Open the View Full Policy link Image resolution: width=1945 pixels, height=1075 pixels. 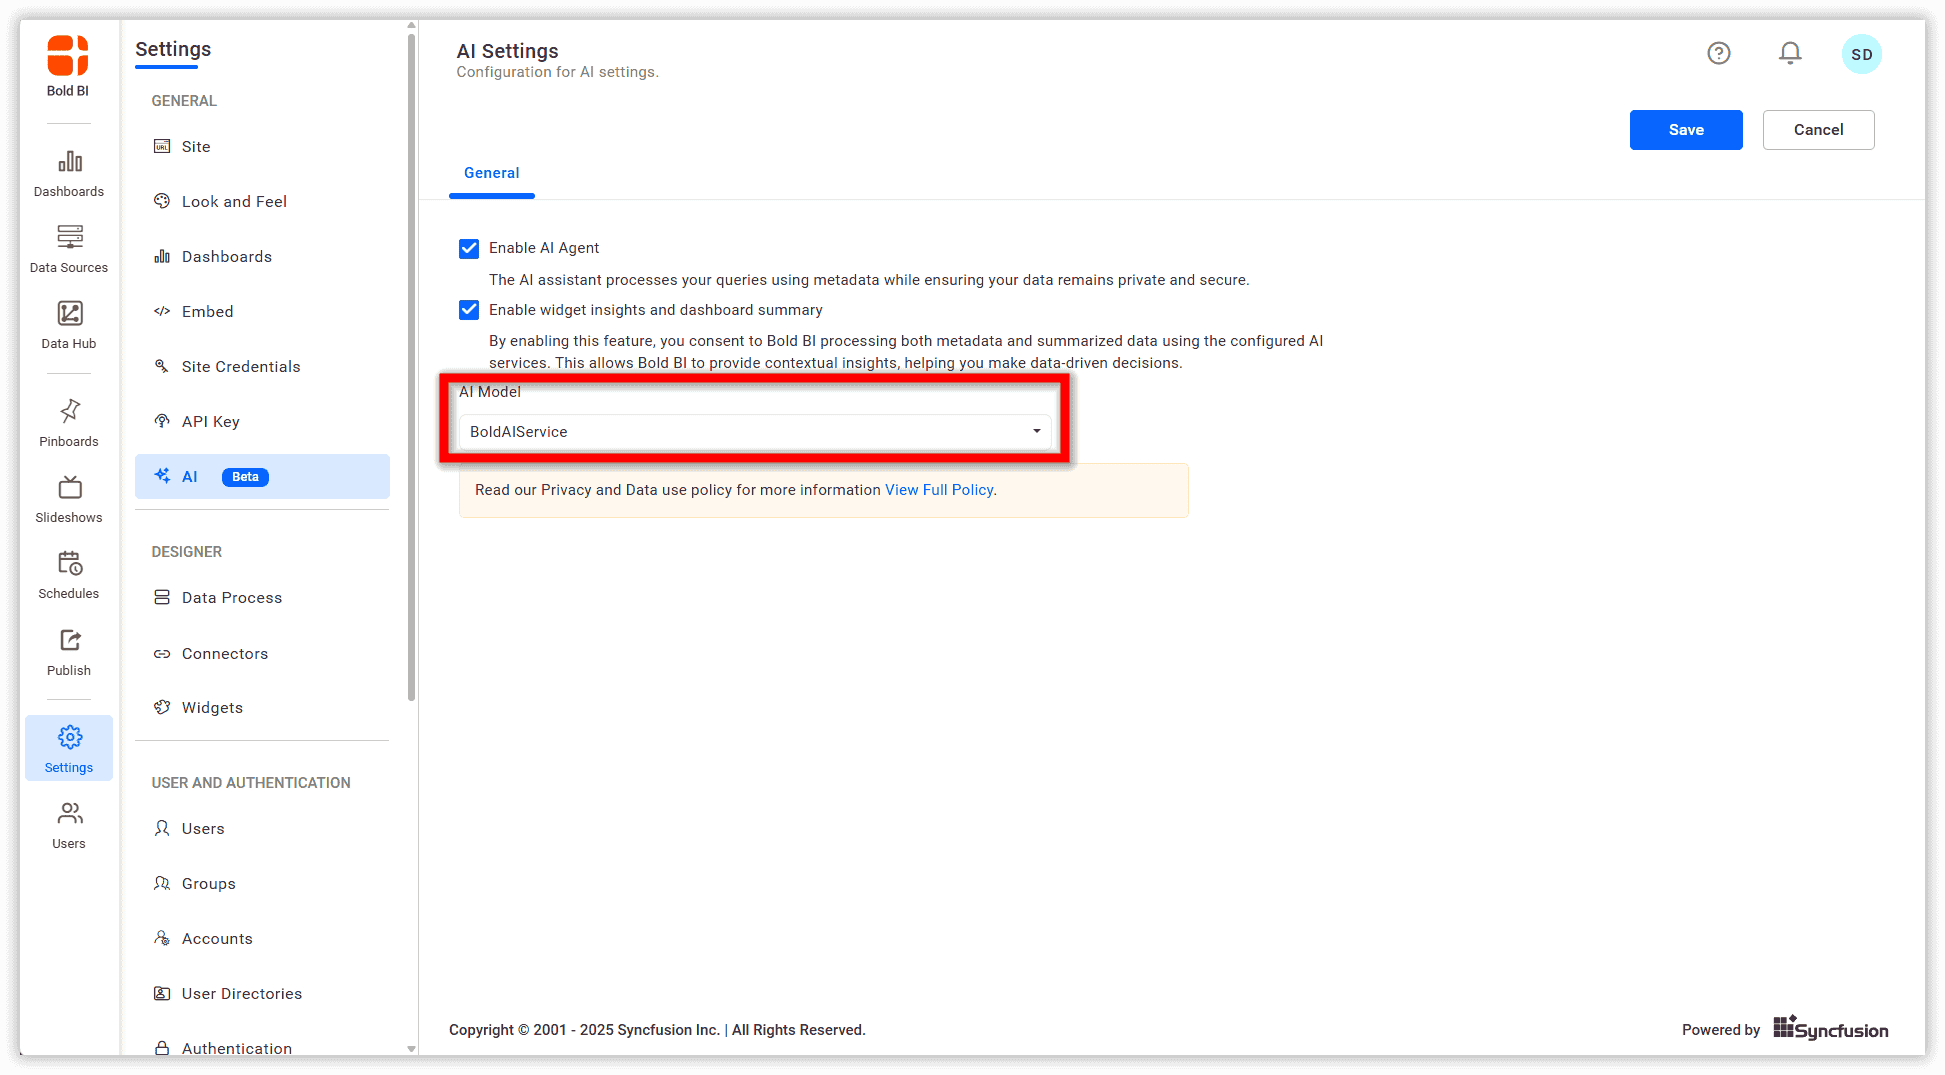939,490
